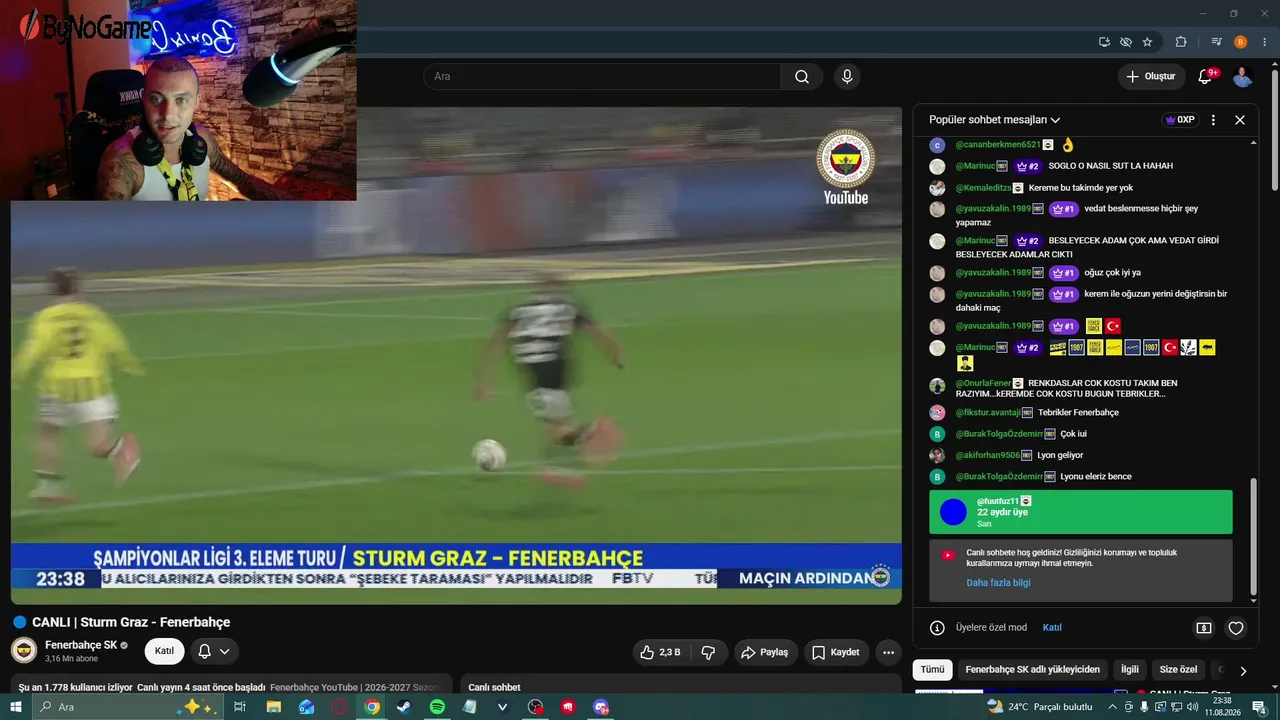The width and height of the screenshot is (1280, 720).
Task: Show hidden system tray icons
Action: (x=1112, y=707)
